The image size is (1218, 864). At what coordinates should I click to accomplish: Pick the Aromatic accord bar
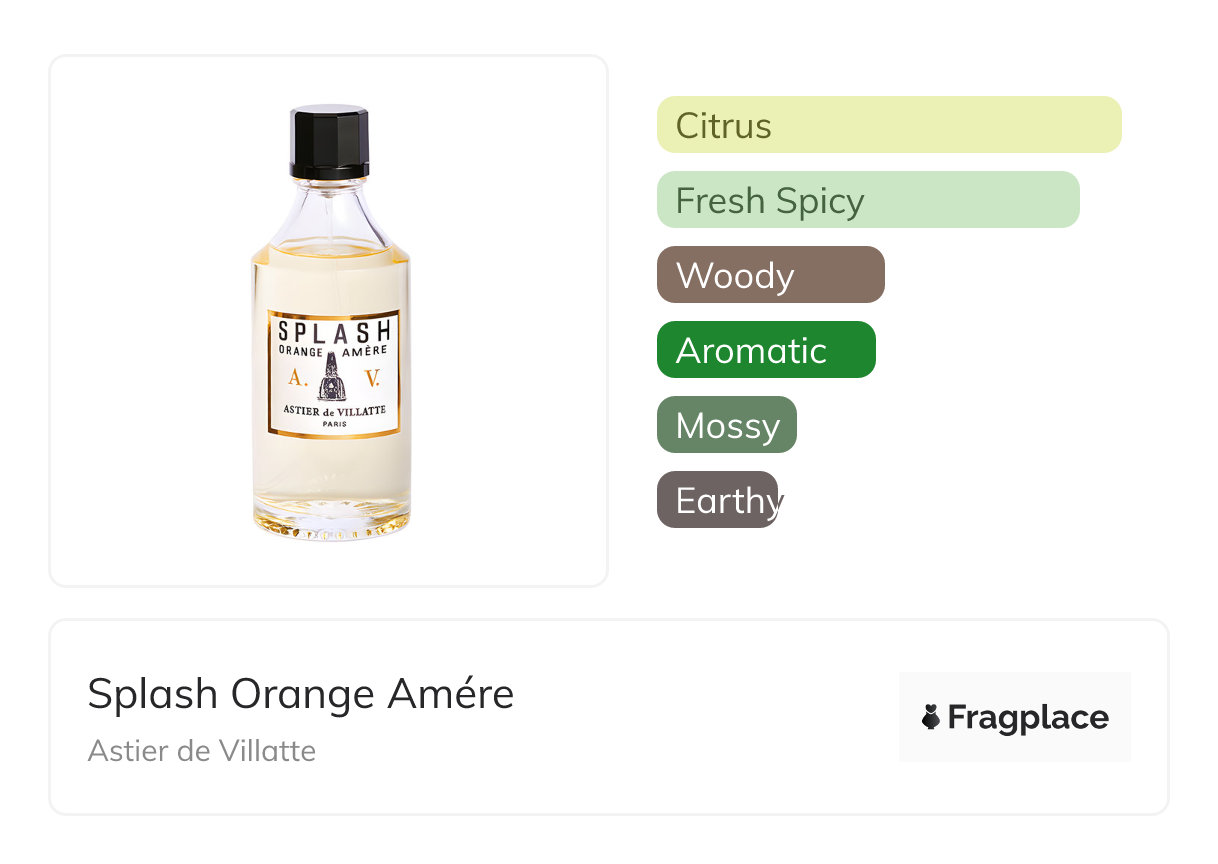pos(765,350)
